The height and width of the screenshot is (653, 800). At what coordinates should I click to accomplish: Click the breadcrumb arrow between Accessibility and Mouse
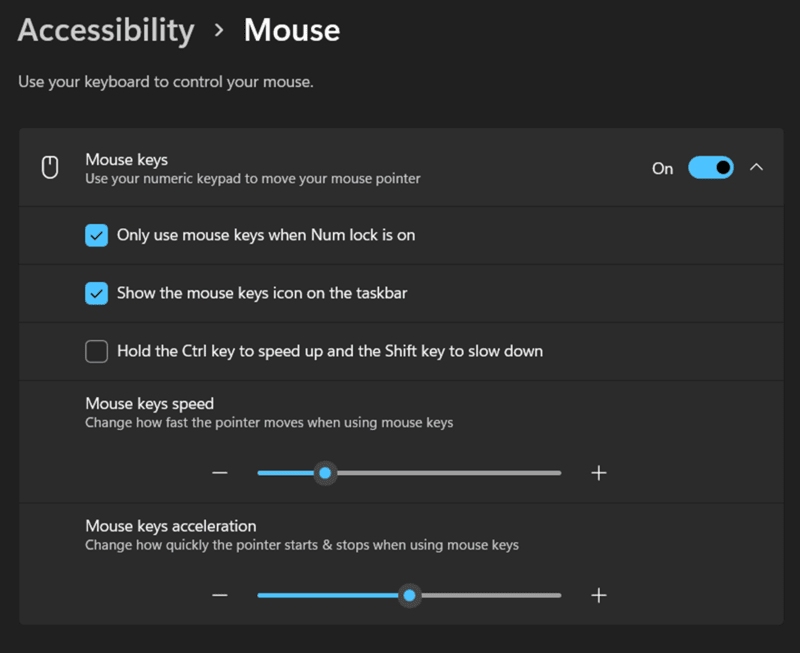(x=219, y=31)
